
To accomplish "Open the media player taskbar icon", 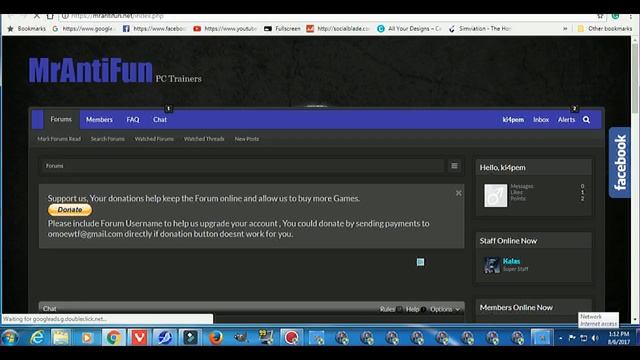I will pos(87,338).
